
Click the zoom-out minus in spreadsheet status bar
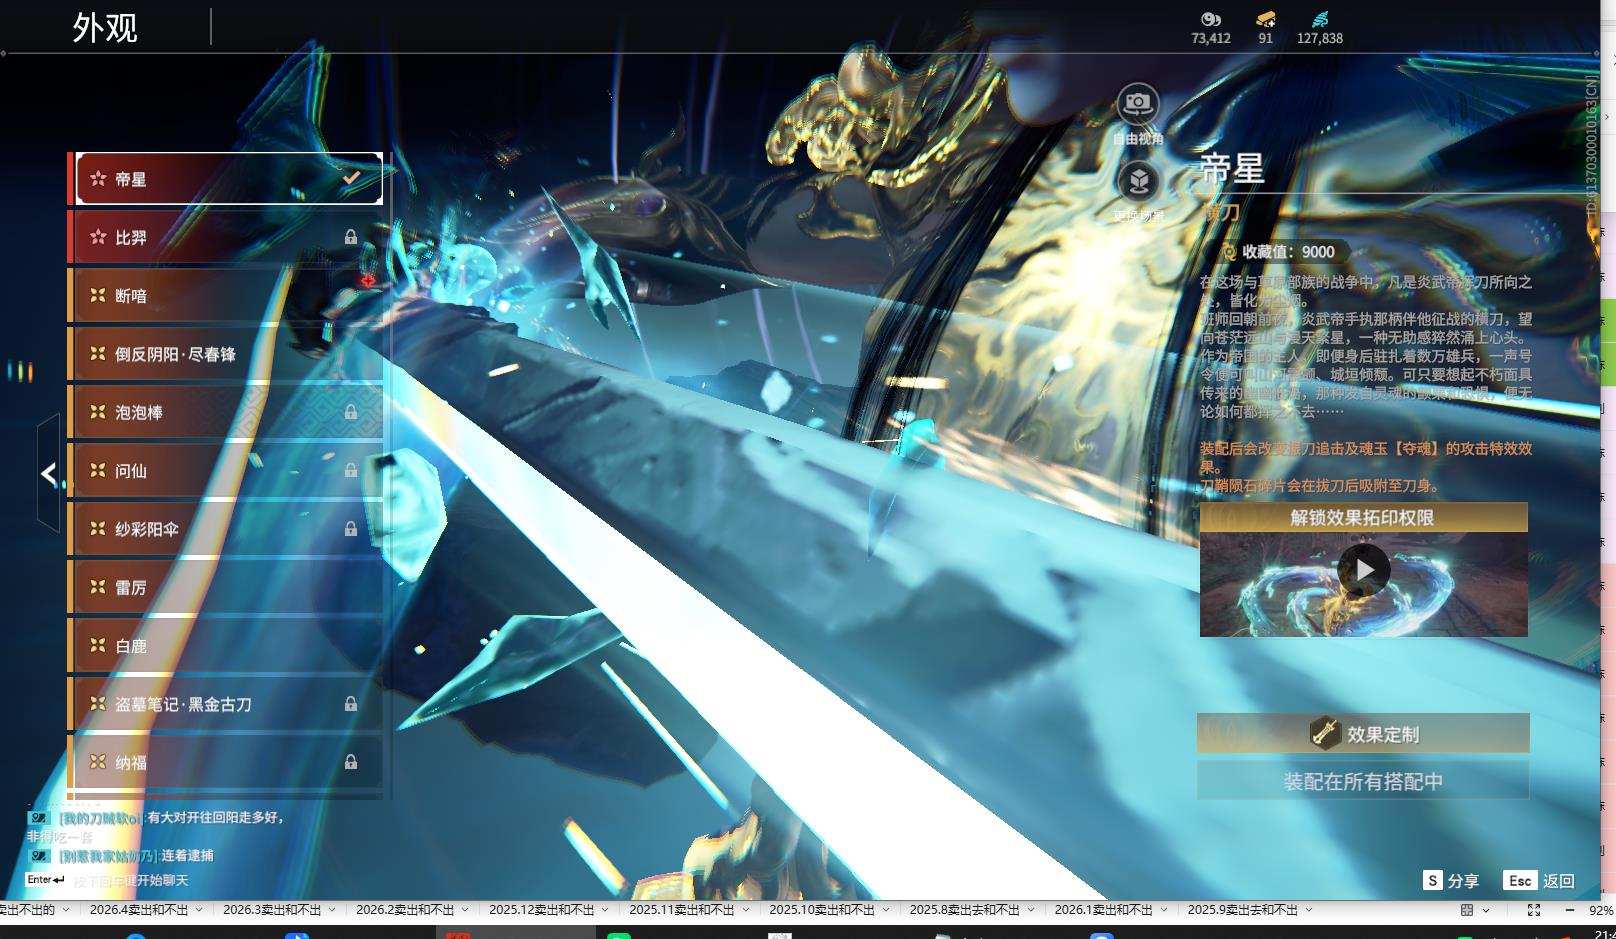(1569, 910)
